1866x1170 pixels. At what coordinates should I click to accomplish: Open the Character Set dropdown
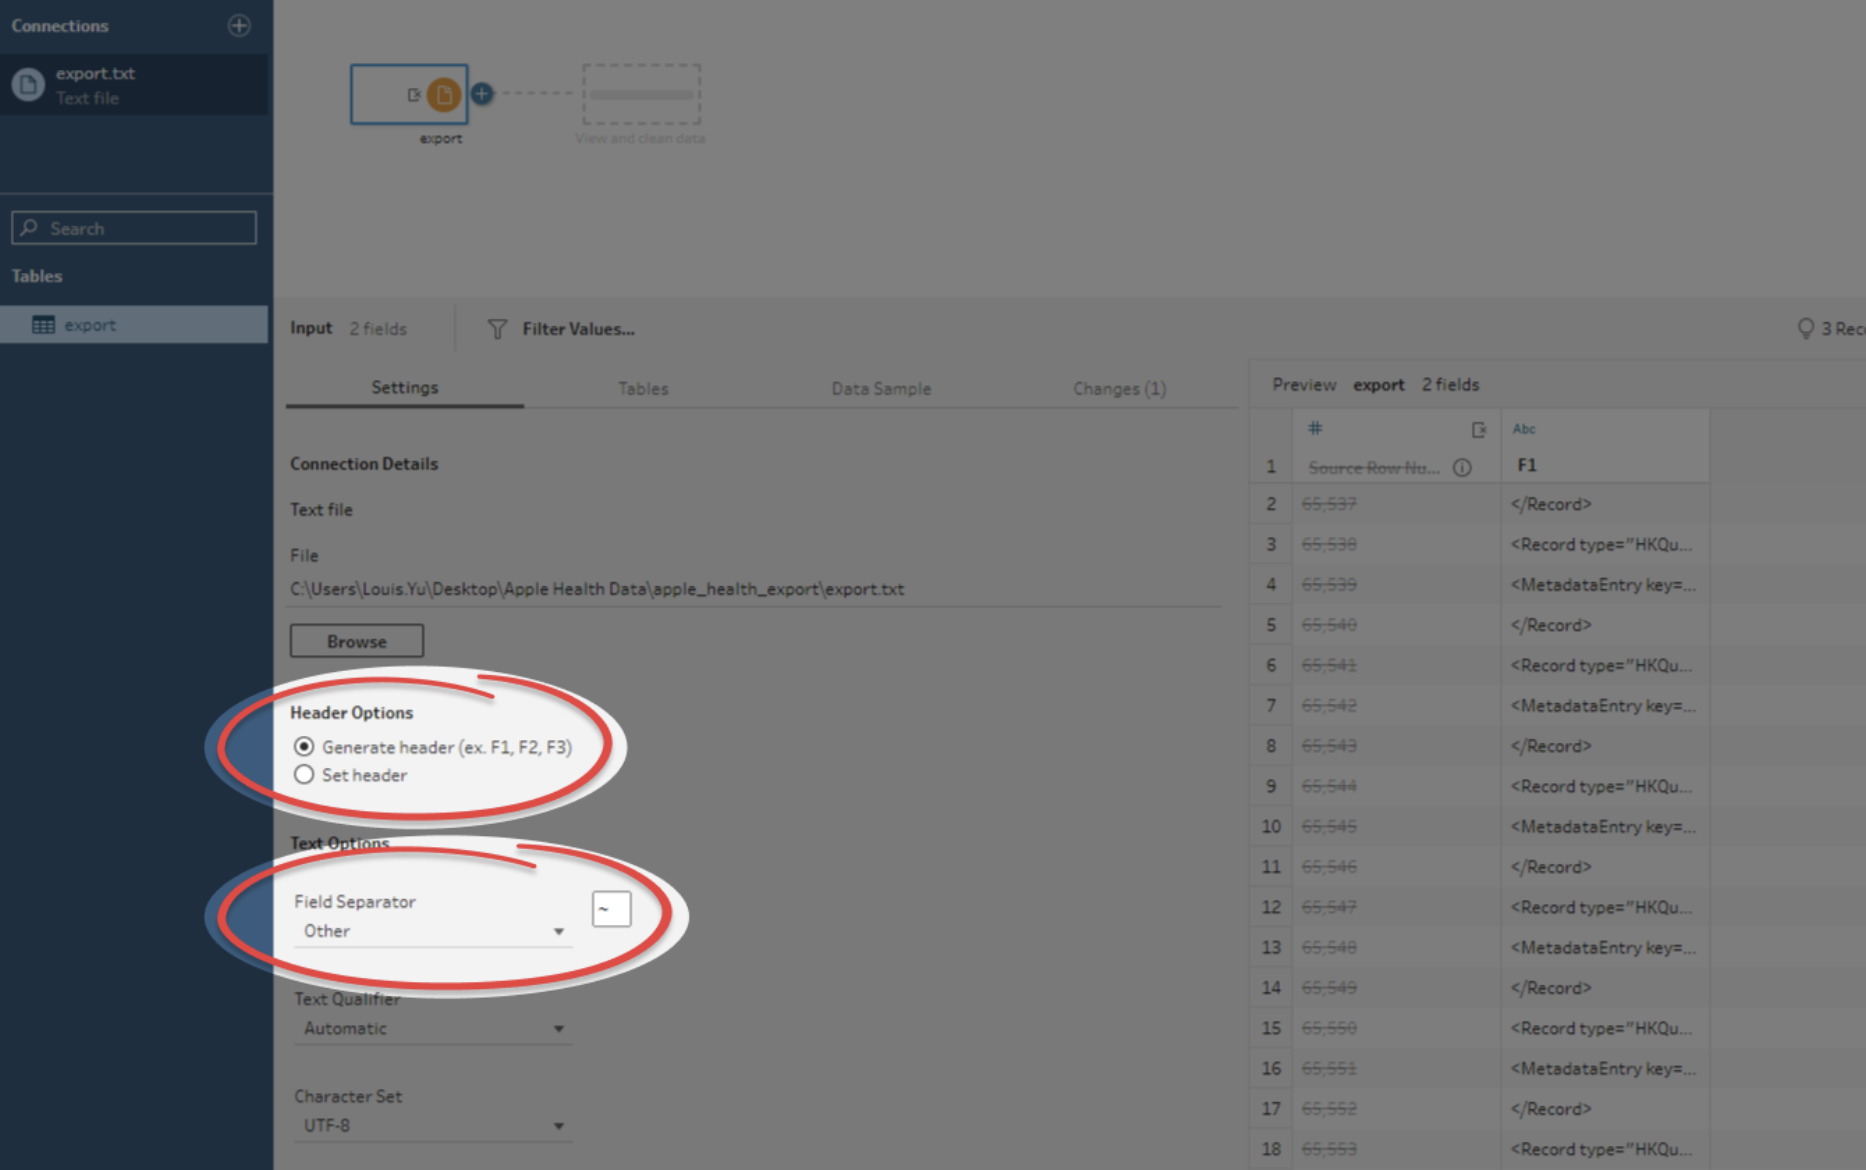tap(432, 1125)
